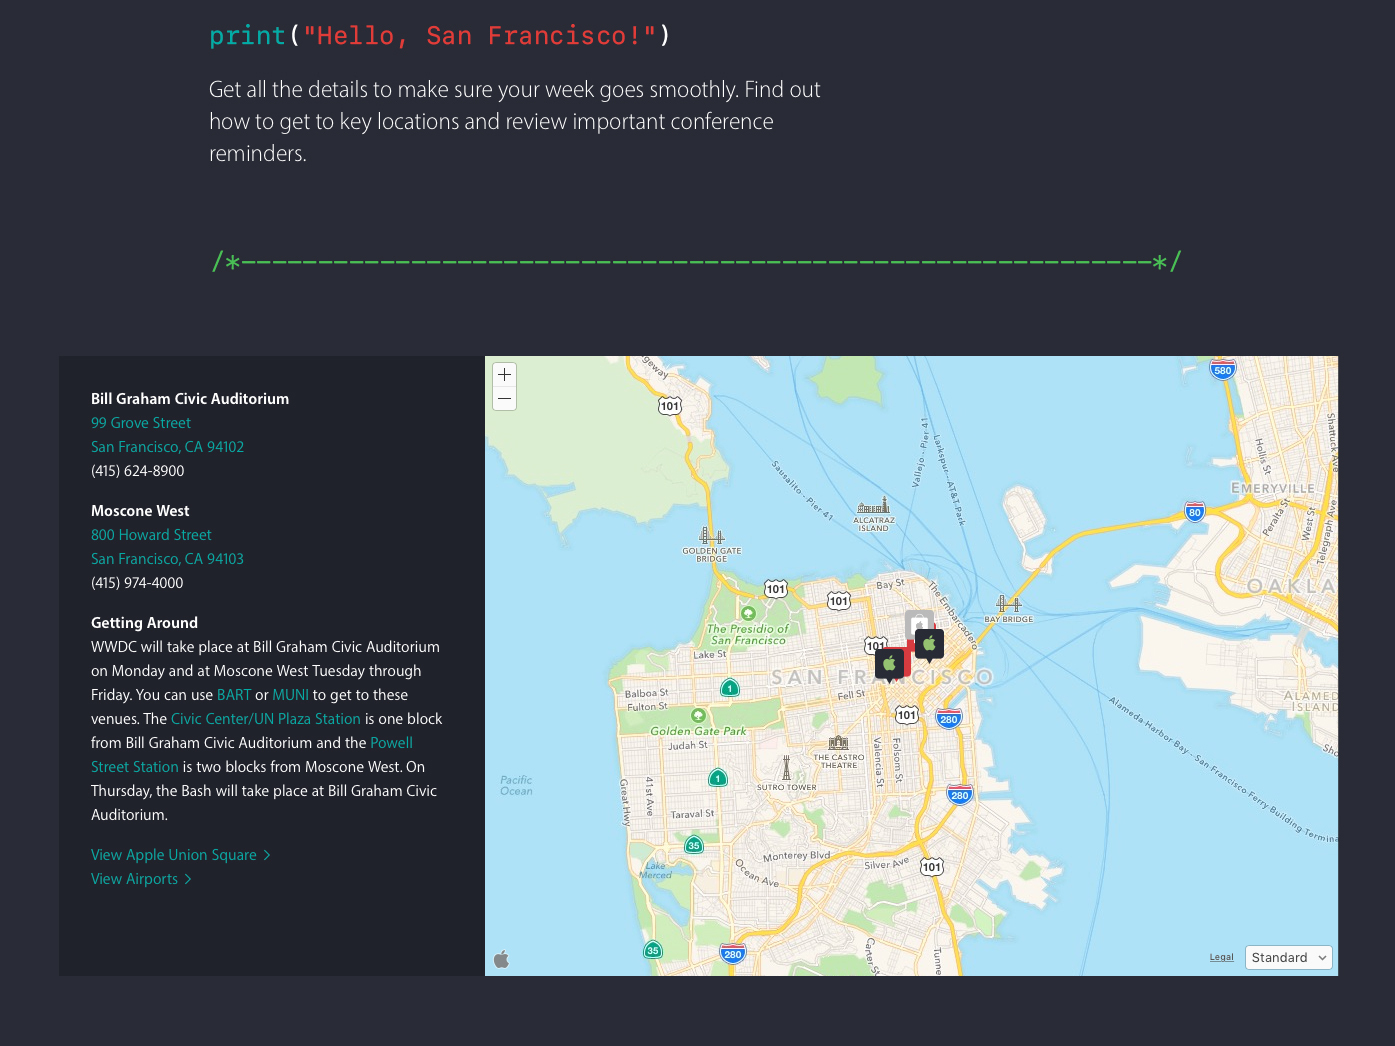Click the EMERYVILLE map label
This screenshot has width=1395, height=1046.
point(1273,488)
